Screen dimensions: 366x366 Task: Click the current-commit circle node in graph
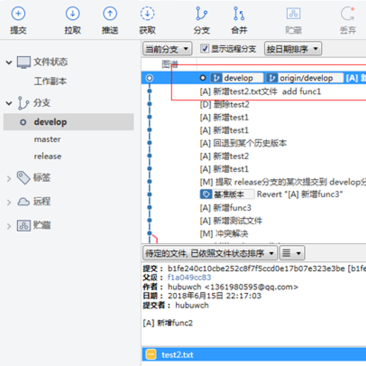click(x=150, y=78)
